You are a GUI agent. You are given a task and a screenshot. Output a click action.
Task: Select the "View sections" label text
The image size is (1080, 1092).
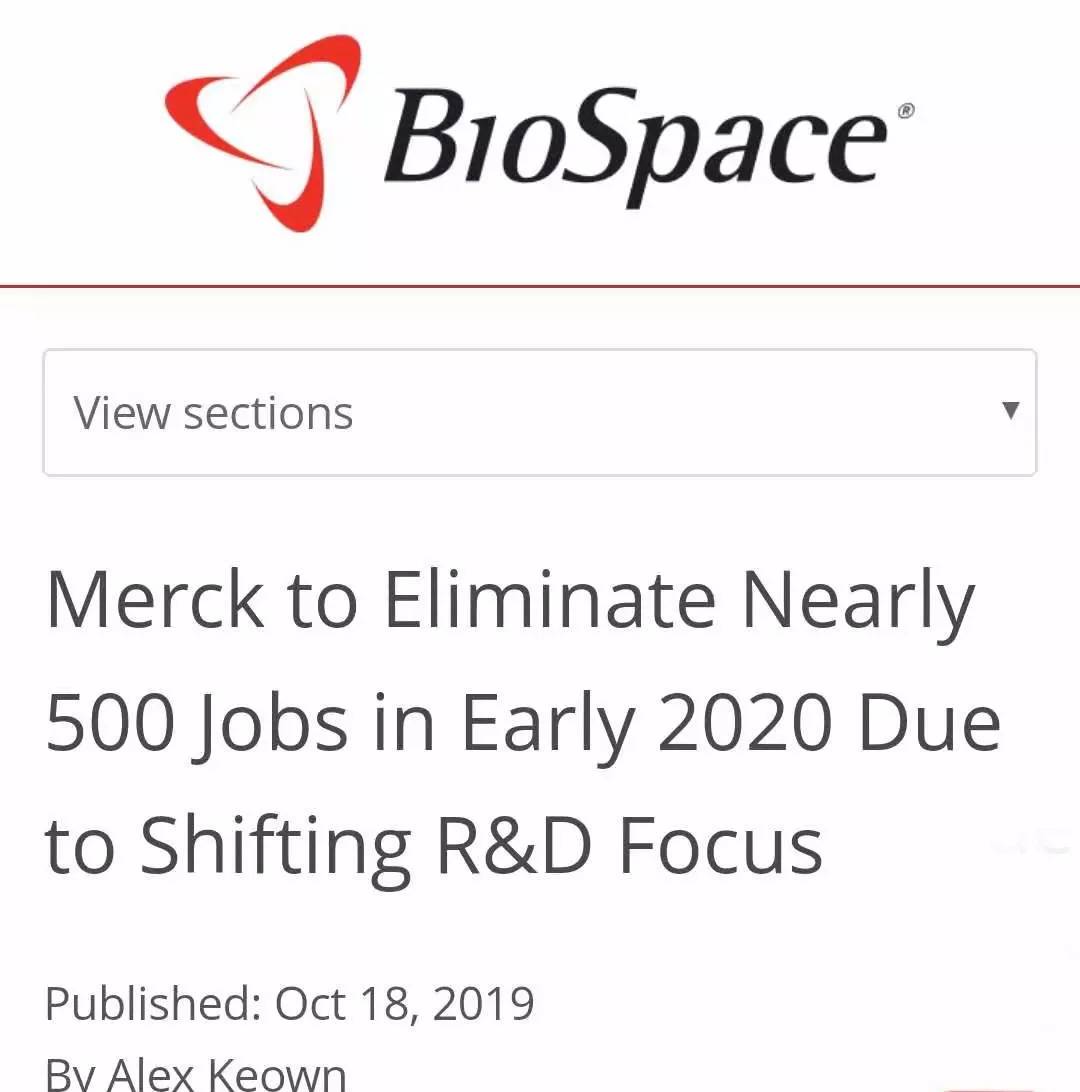tap(213, 414)
